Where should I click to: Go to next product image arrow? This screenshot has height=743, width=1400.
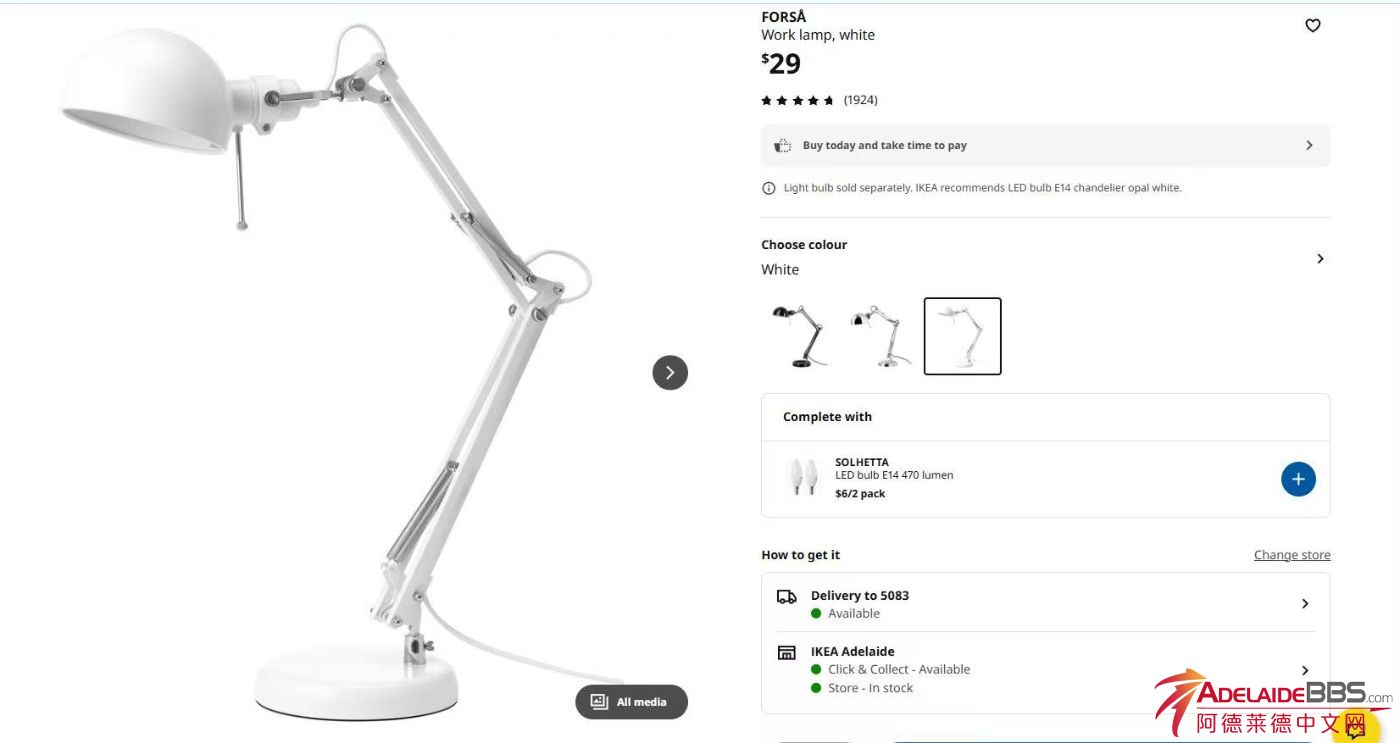[670, 373]
